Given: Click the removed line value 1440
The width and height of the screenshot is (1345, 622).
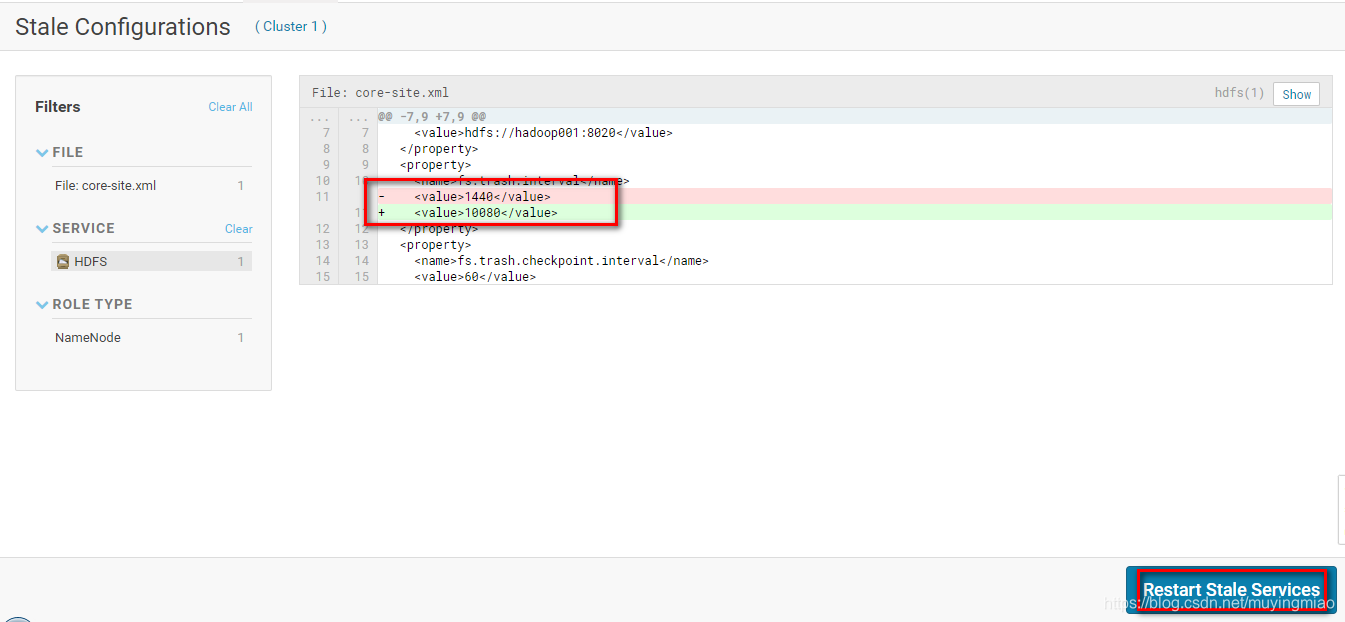Looking at the screenshot, I should [482, 197].
